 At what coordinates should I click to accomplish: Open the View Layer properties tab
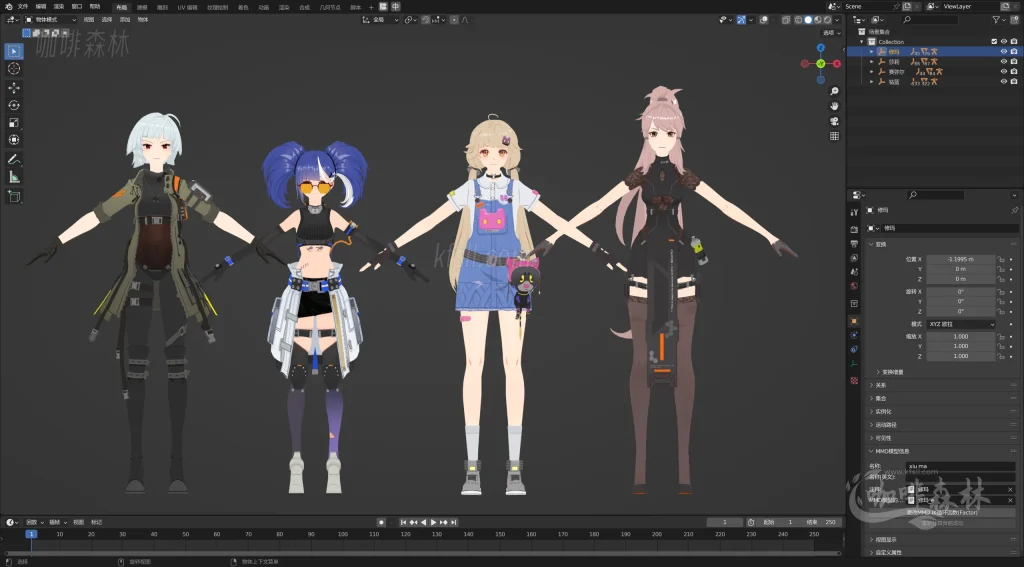pyautogui.click(x=854, y=258)
